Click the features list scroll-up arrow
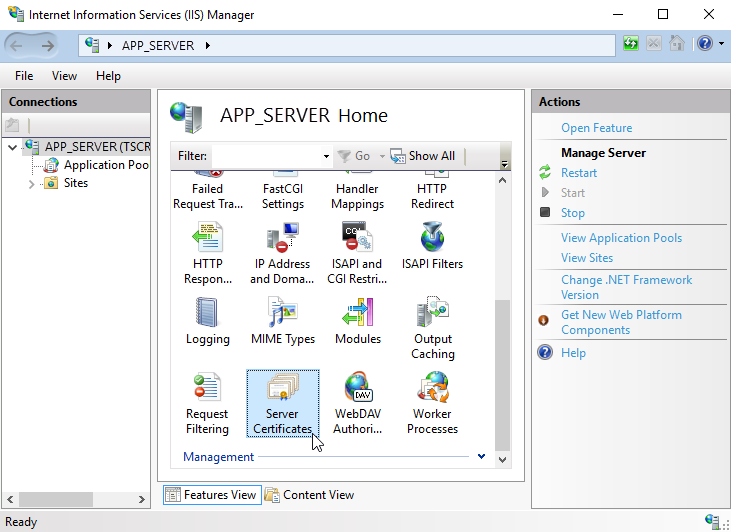 pos(502,180)
